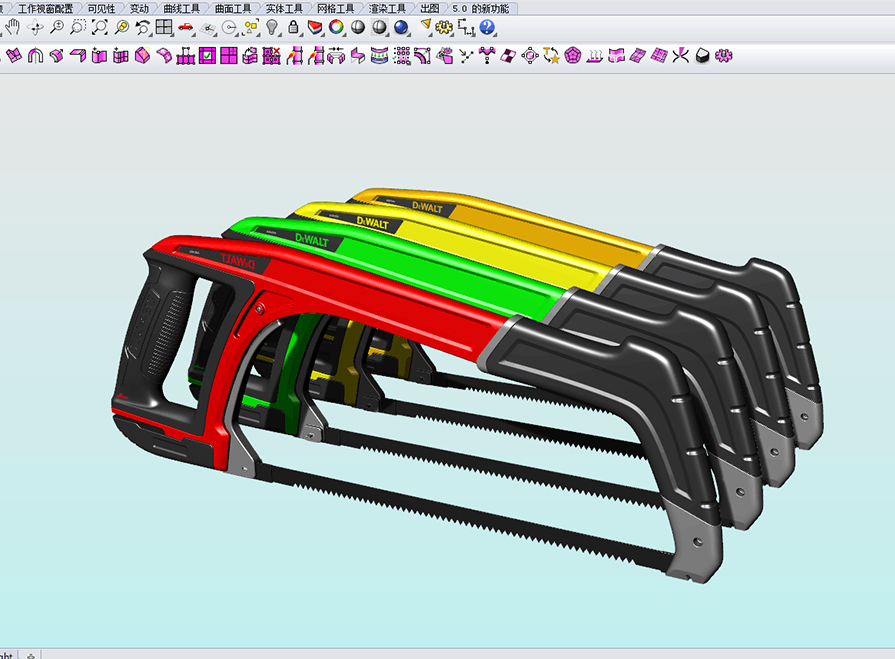Click the gray Rendered viewport sphere icon
Image resolution: width=895 pixels, height=659 pixels.
(x=380, y=27)
